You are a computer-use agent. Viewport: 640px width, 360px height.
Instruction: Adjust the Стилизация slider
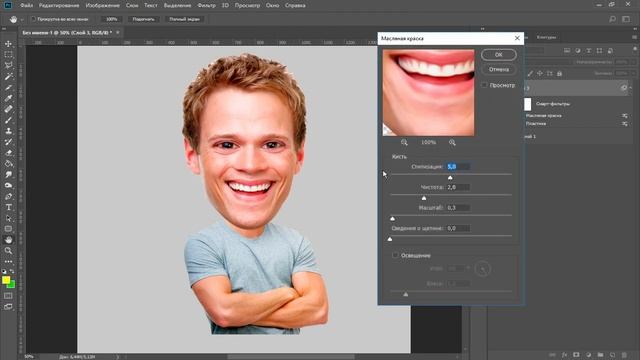(450, 178)
